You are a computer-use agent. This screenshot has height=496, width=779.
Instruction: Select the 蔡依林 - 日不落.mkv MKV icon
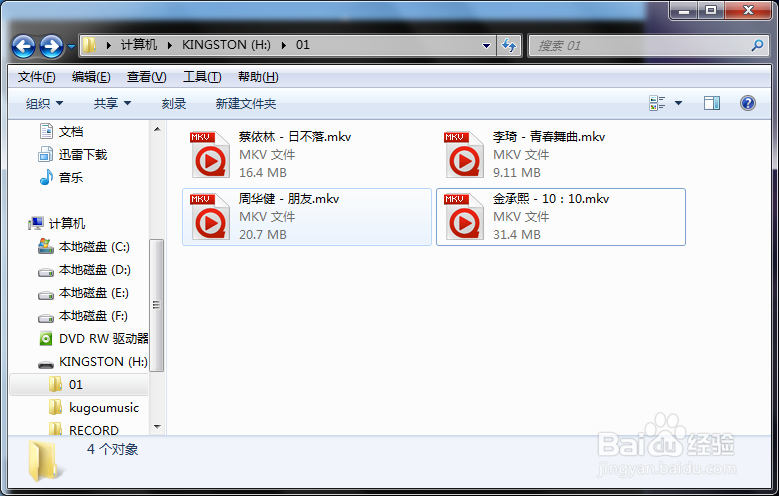pos(211,155)
